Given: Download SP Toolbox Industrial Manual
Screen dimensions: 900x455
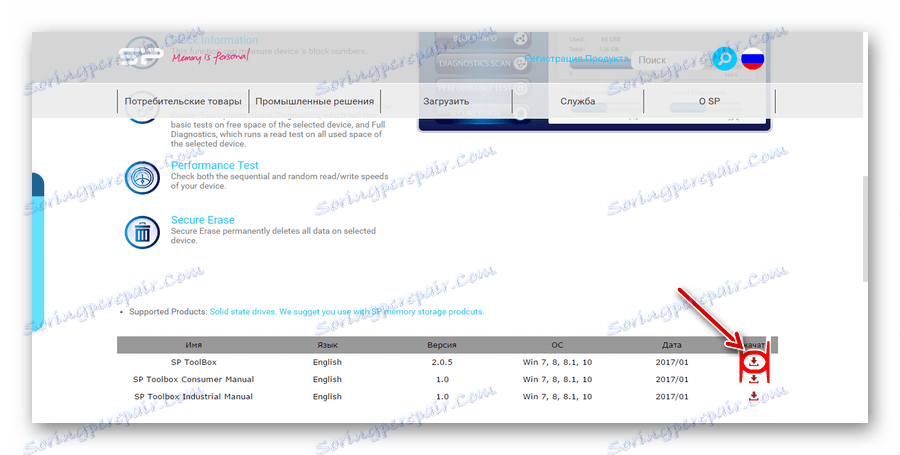Looking at the screenshot, I should 754,396.
